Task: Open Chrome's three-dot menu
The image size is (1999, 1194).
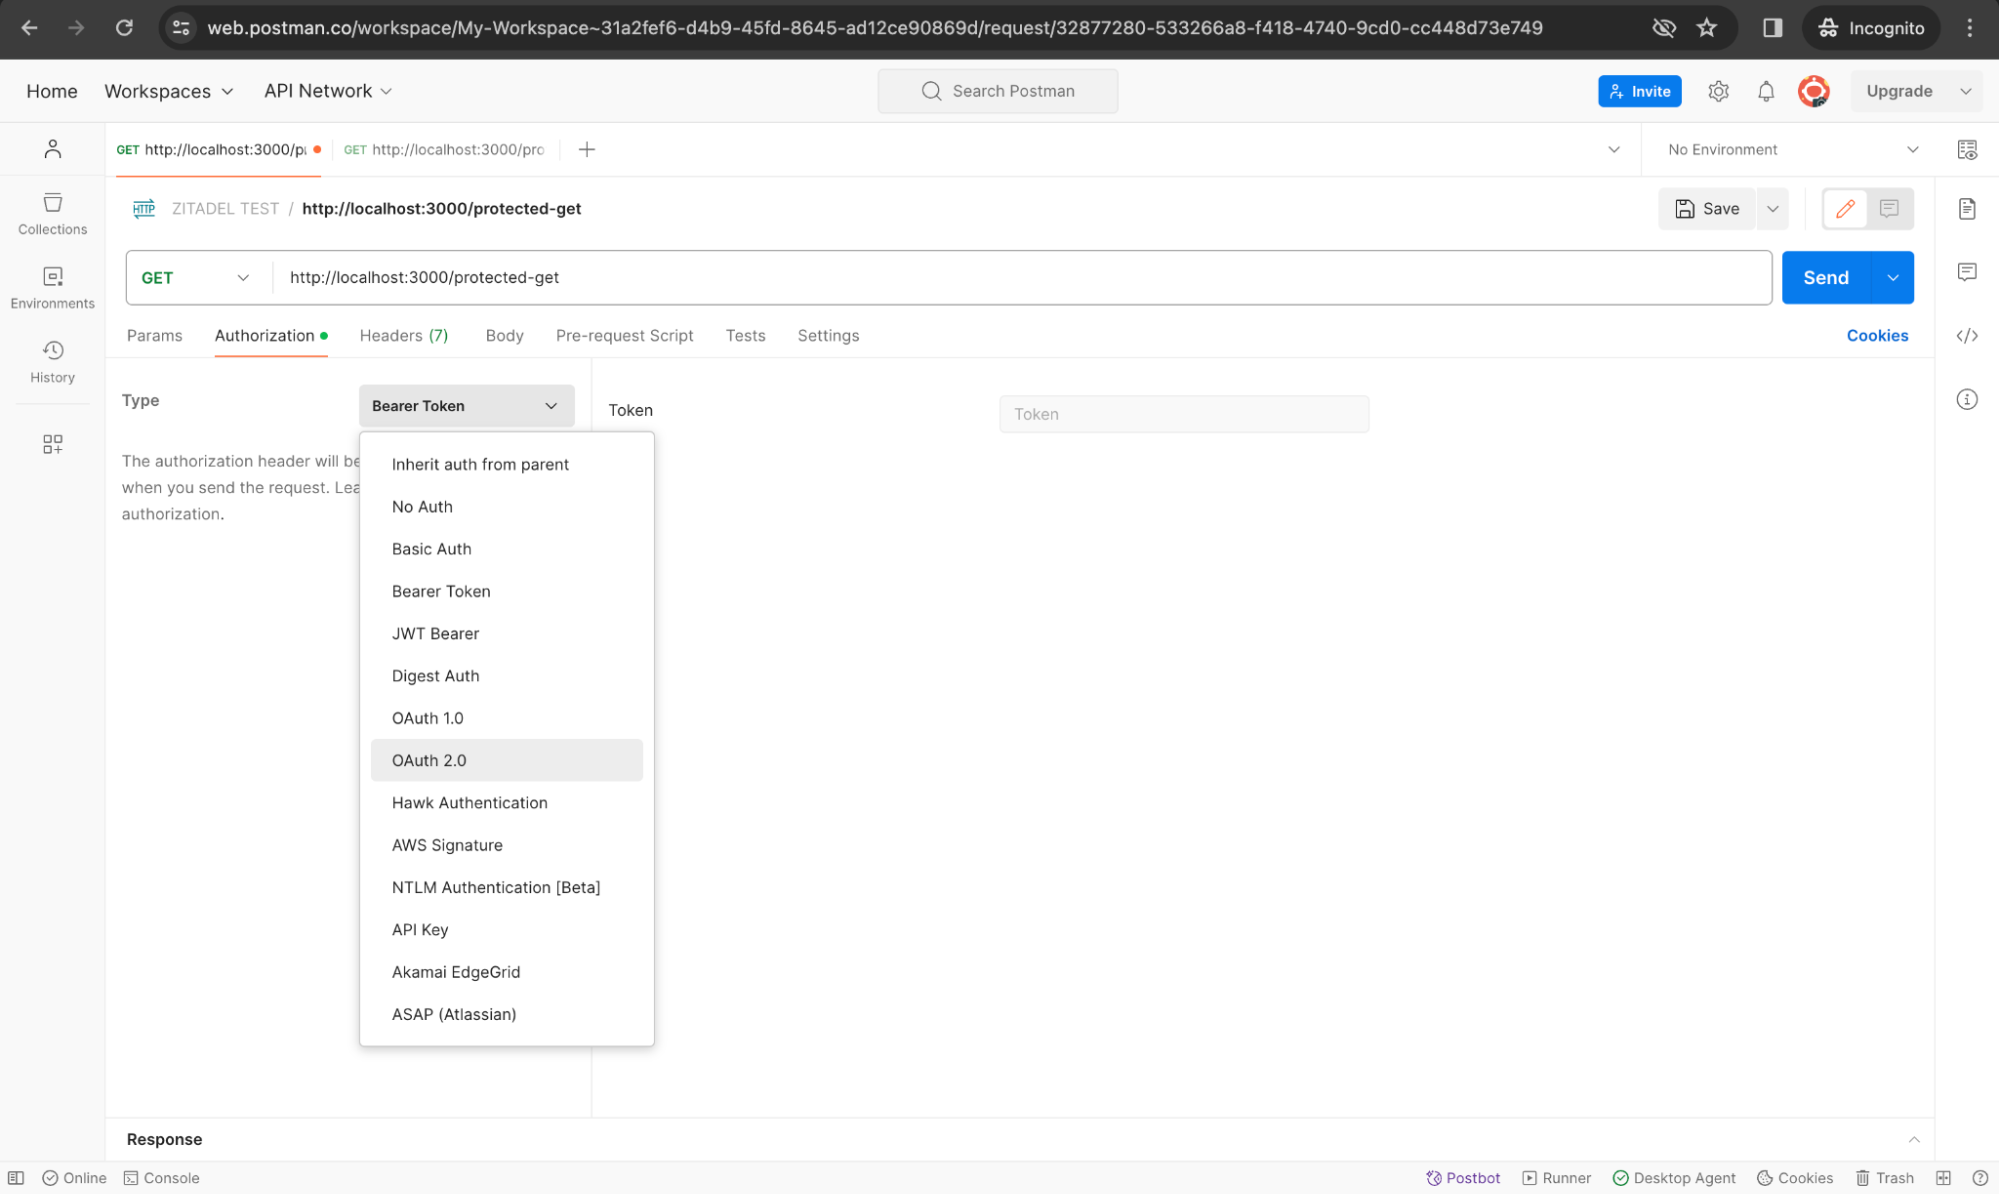Action: (1969, 28)
